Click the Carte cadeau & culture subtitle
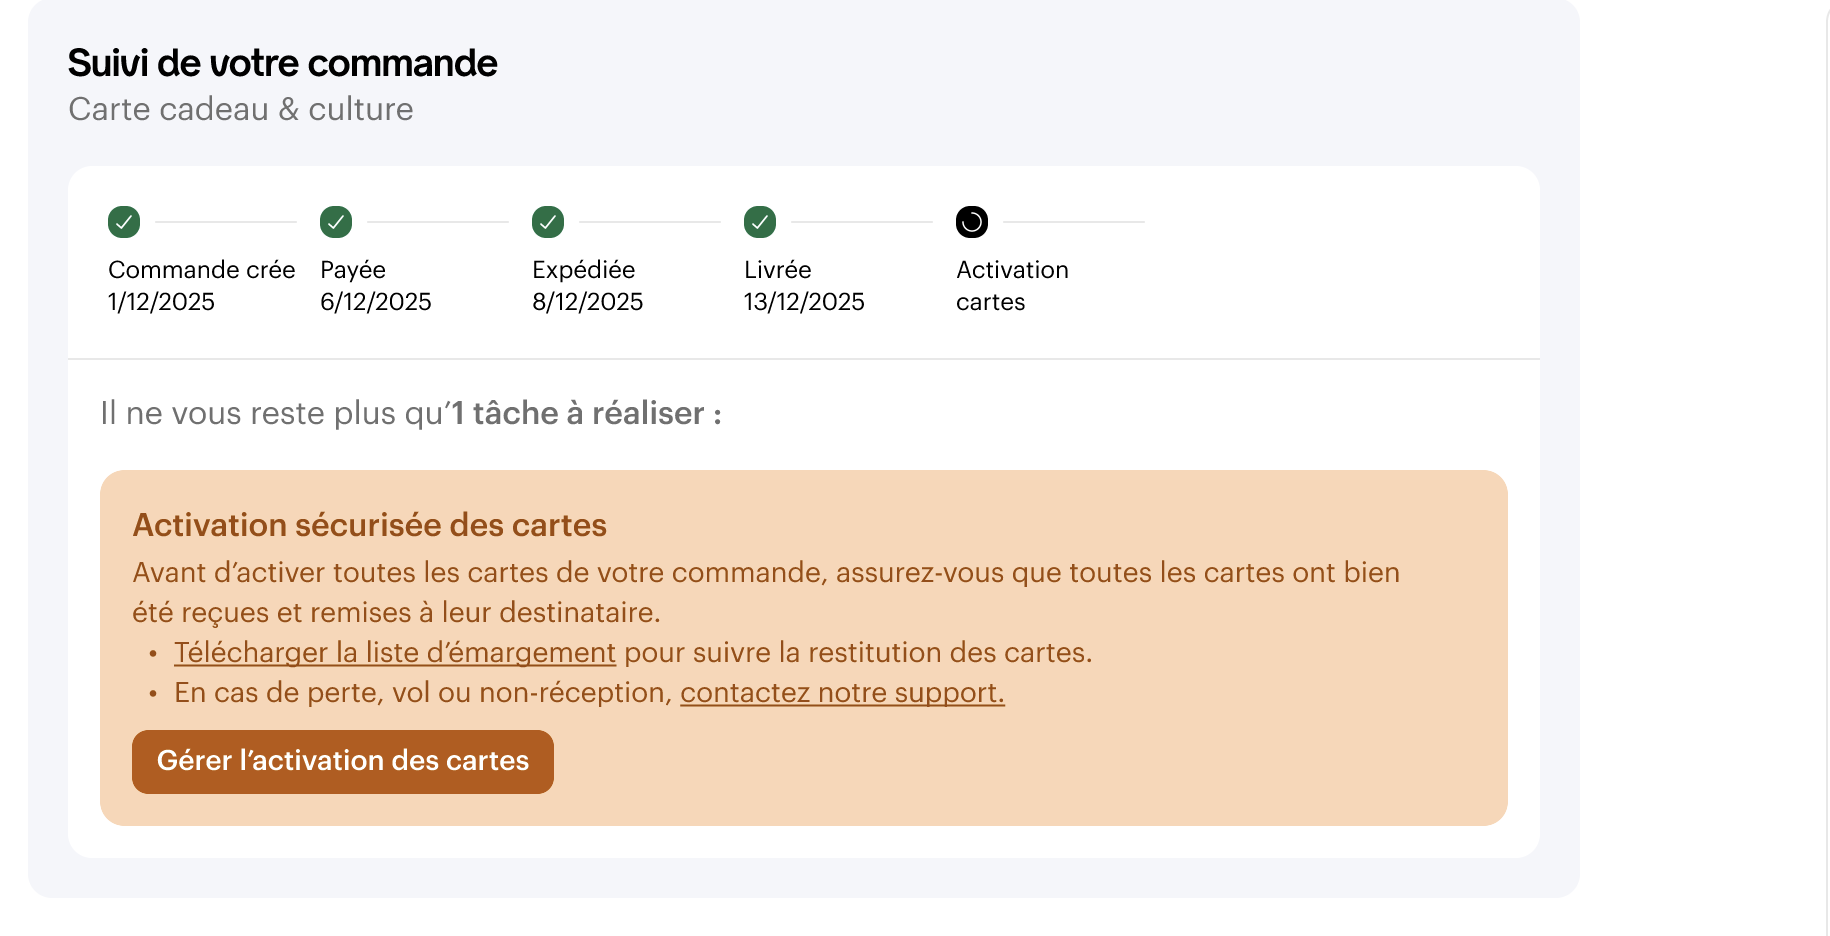Image resolution: width=1830 pixels, height=936 pixels. (240, 109)
